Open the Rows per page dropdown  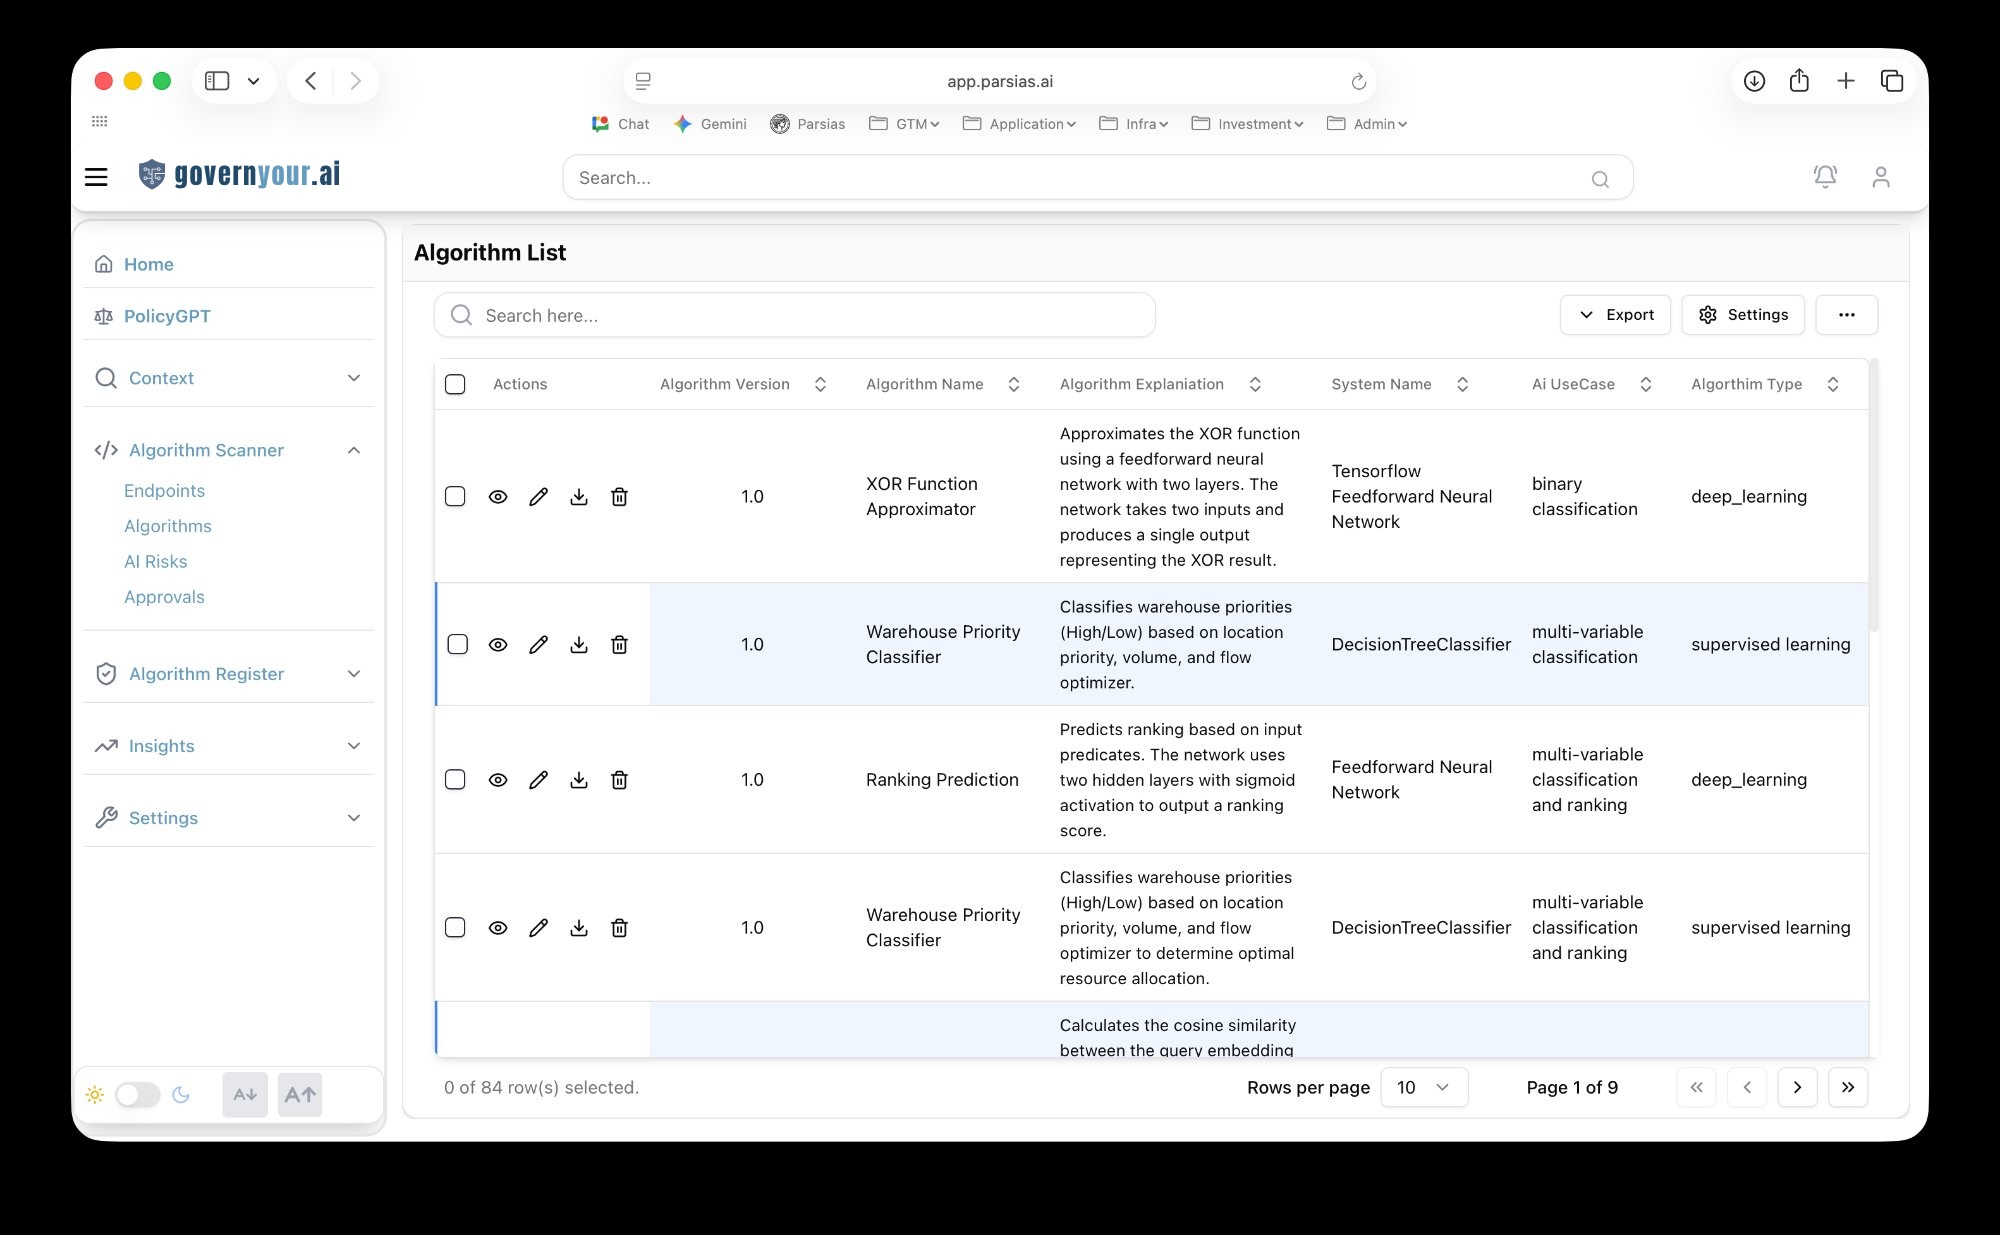pos(1423,1087)
